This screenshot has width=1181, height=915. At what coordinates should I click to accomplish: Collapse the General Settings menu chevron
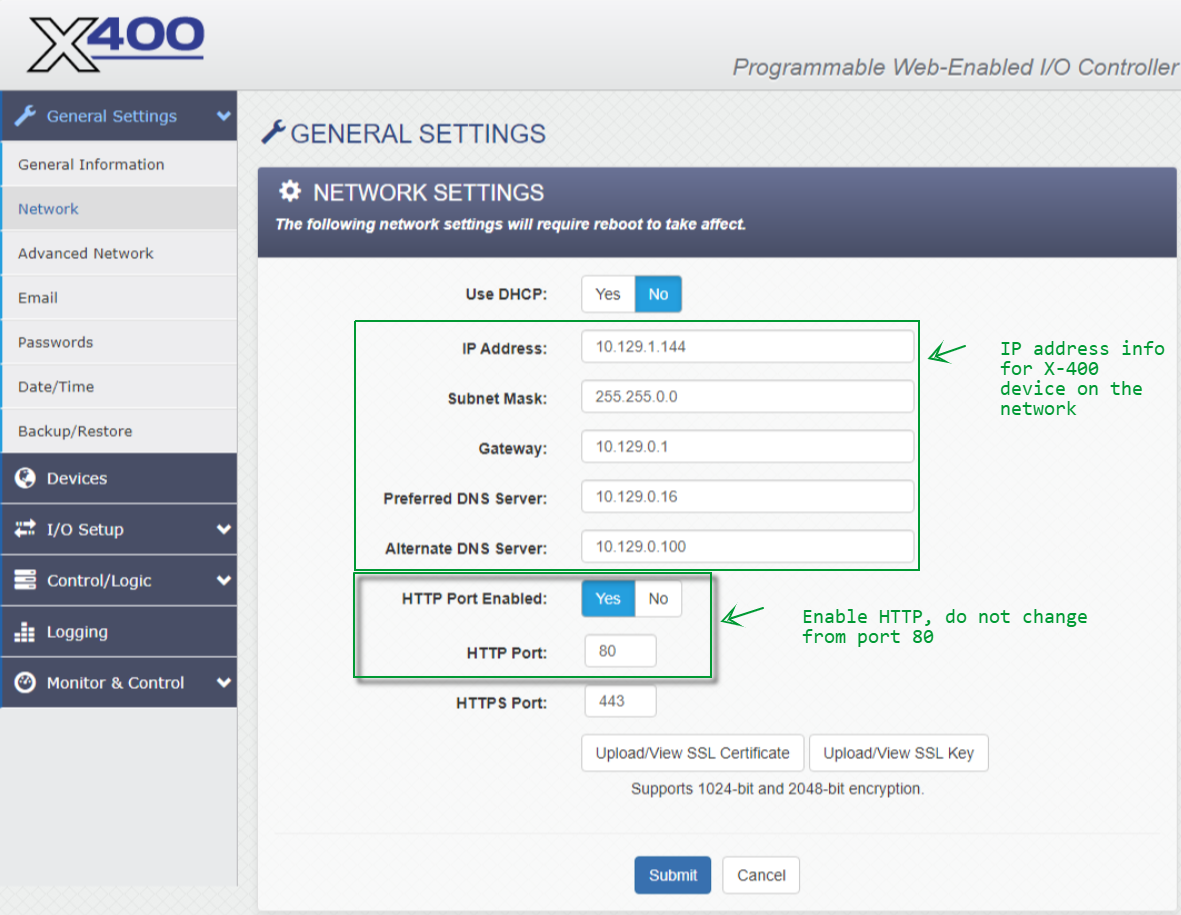(x=222, y=116)
